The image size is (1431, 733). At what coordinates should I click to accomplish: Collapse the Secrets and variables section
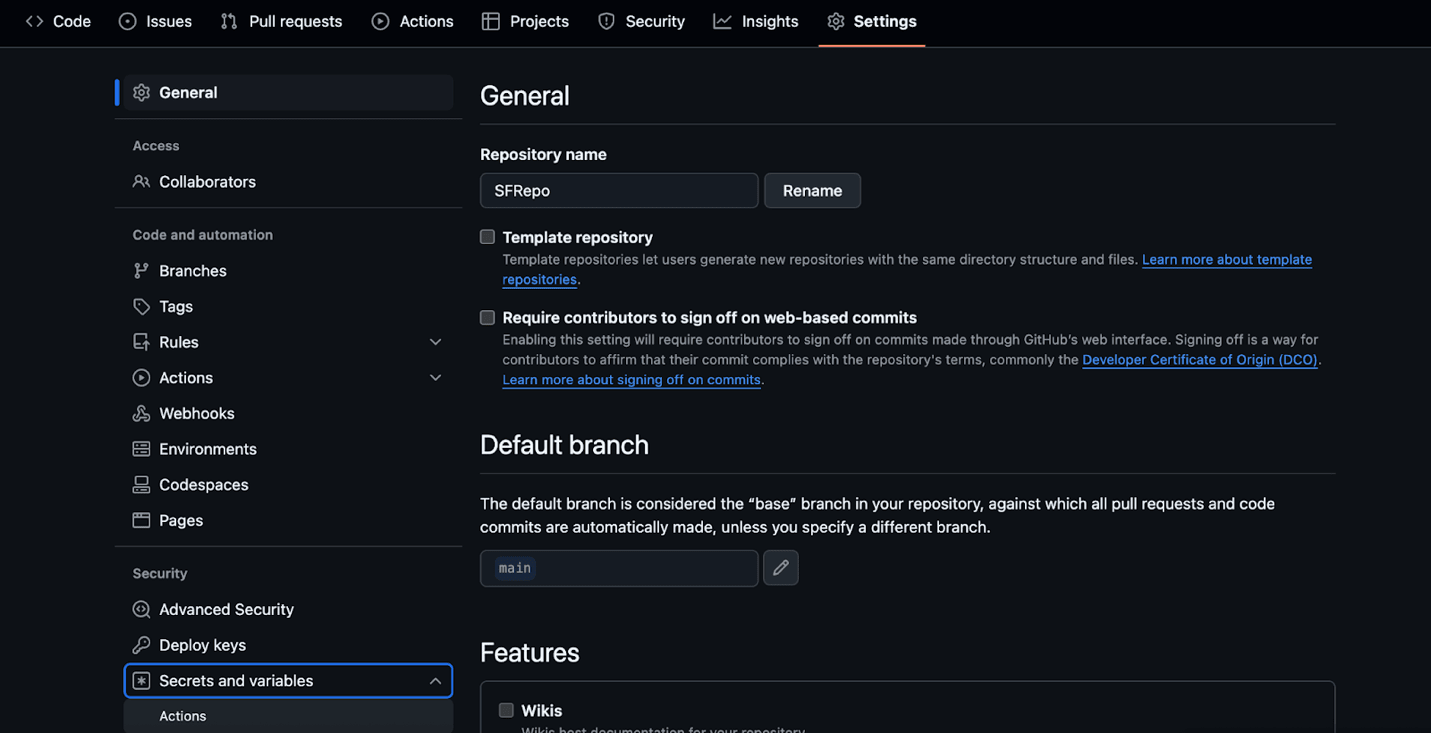(435, 681)
